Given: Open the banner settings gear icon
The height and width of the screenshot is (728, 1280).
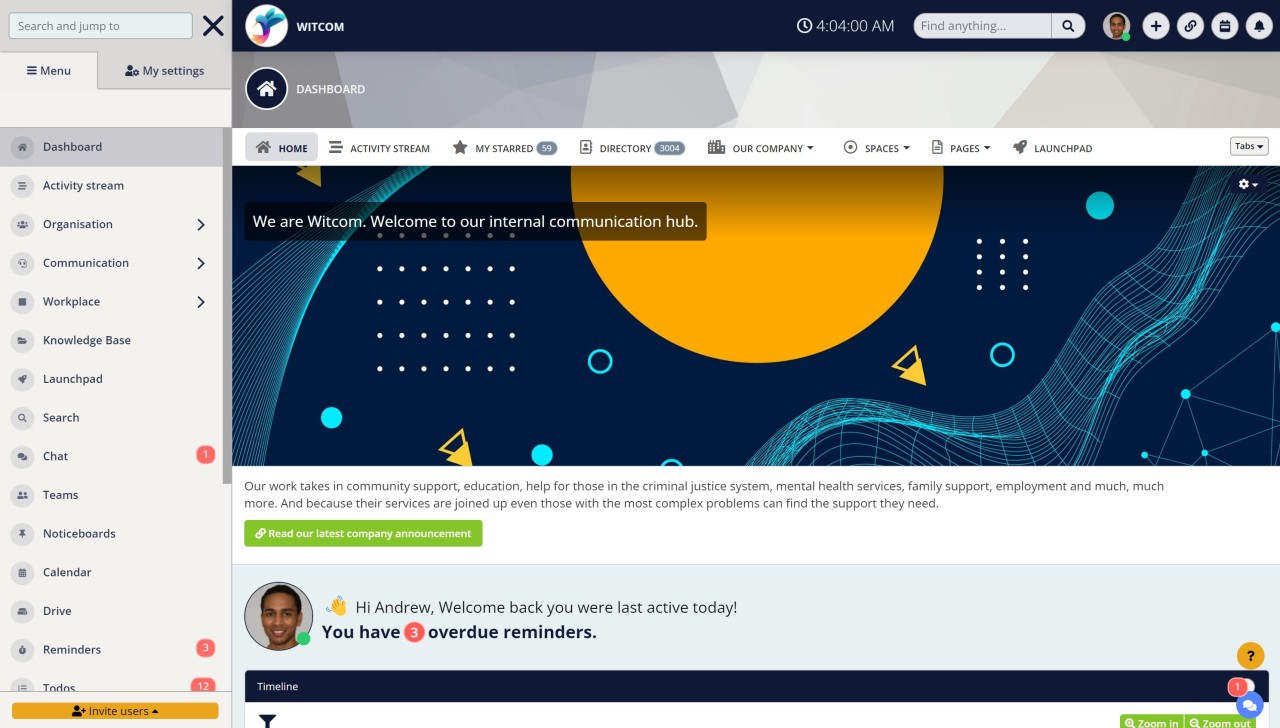Looking at the screenshot, I should pyautogui.click(x=1243, y=184).
